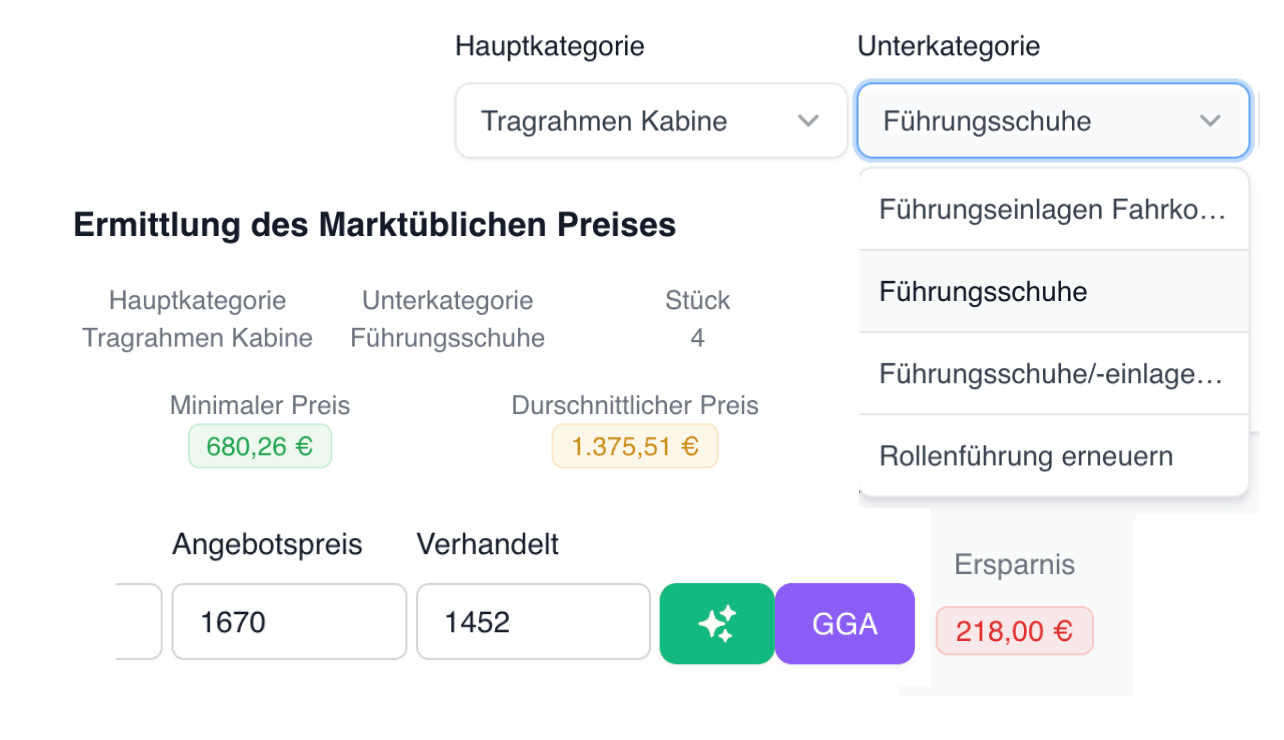The image size is (1284, 740).
Task: Click the red Ersparnis 218,00 € badge
Action: click(1014, 631)
